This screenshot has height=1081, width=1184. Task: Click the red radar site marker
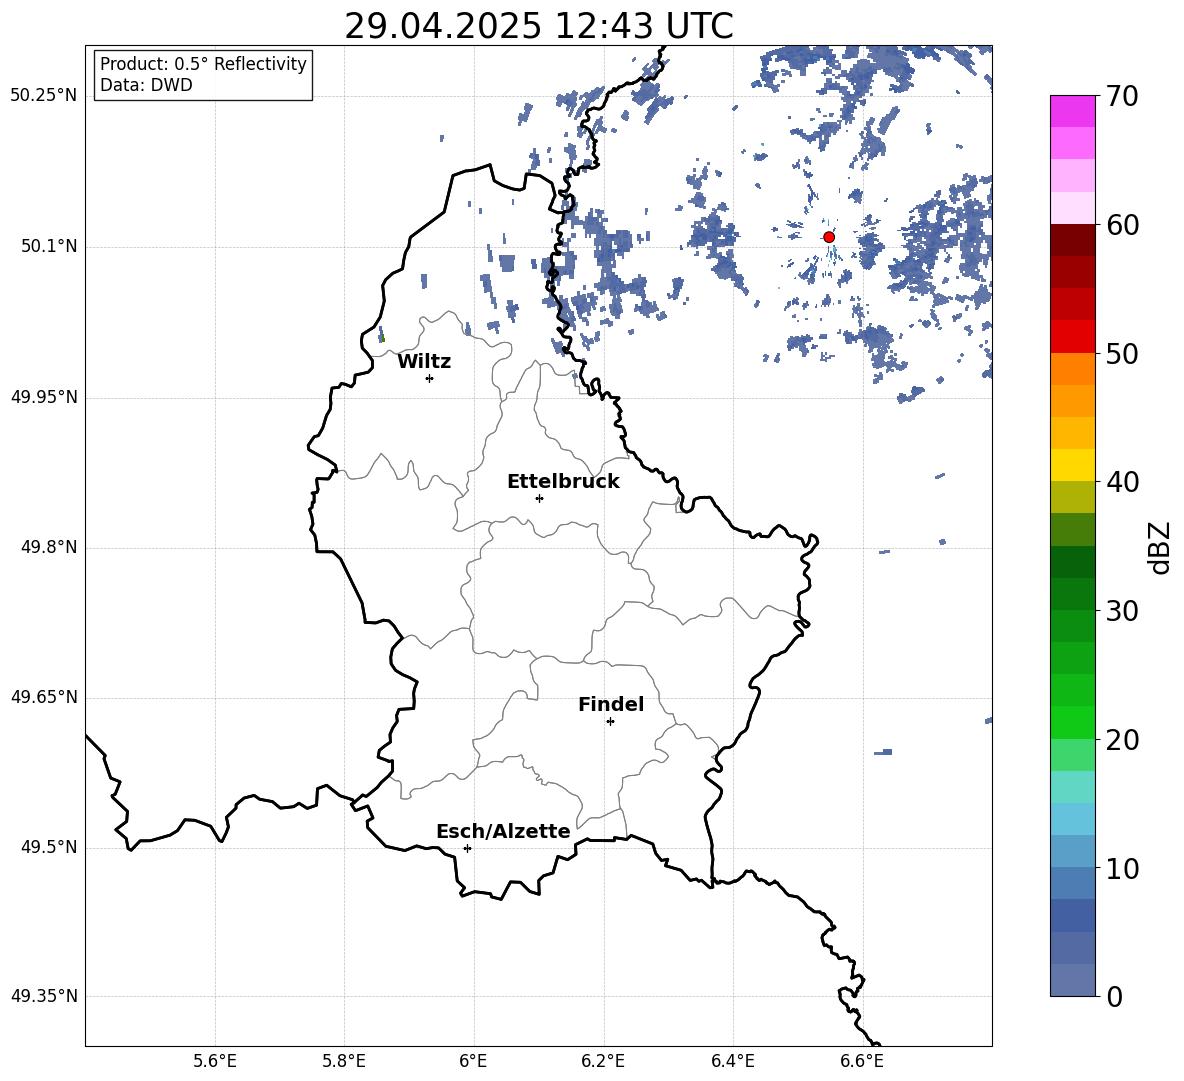(x=829, y=237)
